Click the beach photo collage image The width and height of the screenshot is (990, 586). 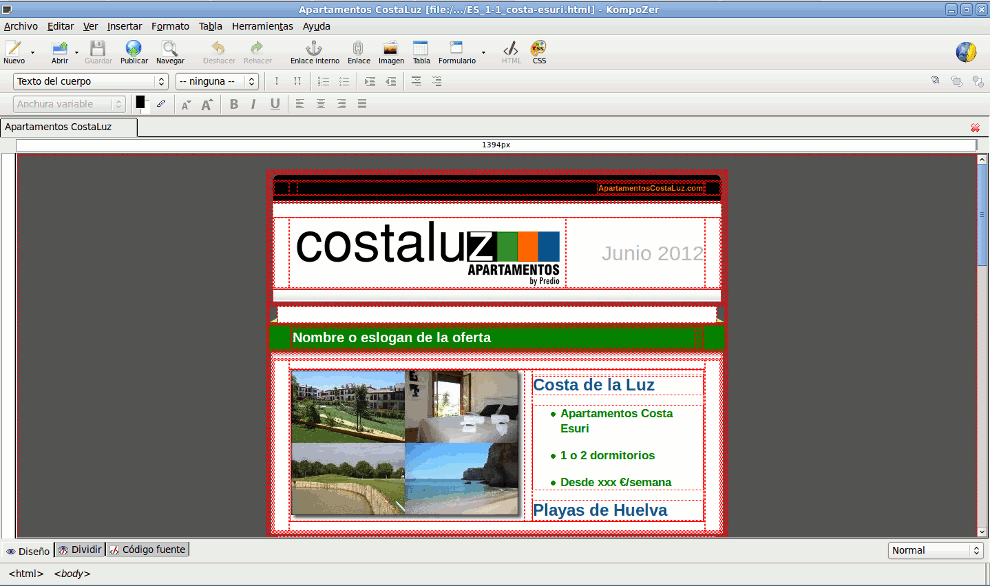click(405, 443)
